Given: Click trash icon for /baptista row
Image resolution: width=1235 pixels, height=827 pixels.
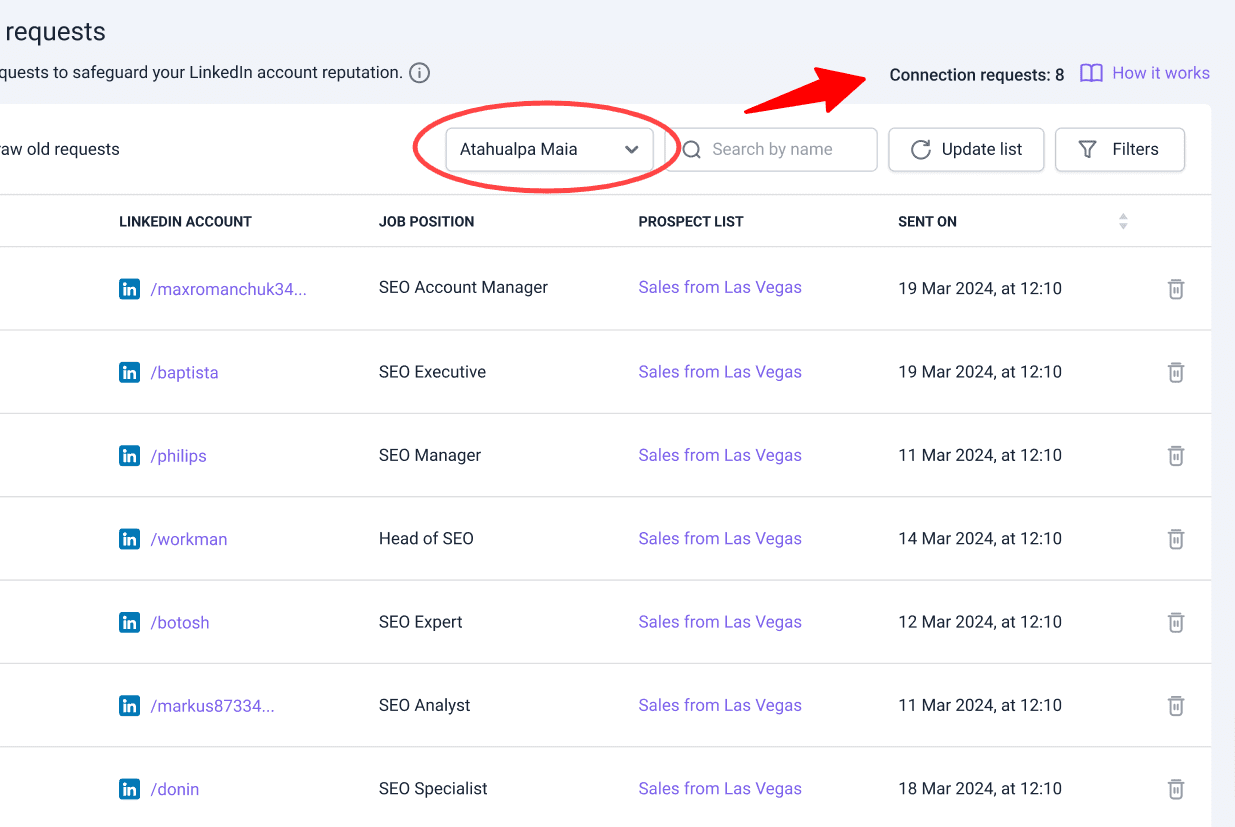Looking at the screenshot, I should pyautogui.click(x=1176, y=372).
